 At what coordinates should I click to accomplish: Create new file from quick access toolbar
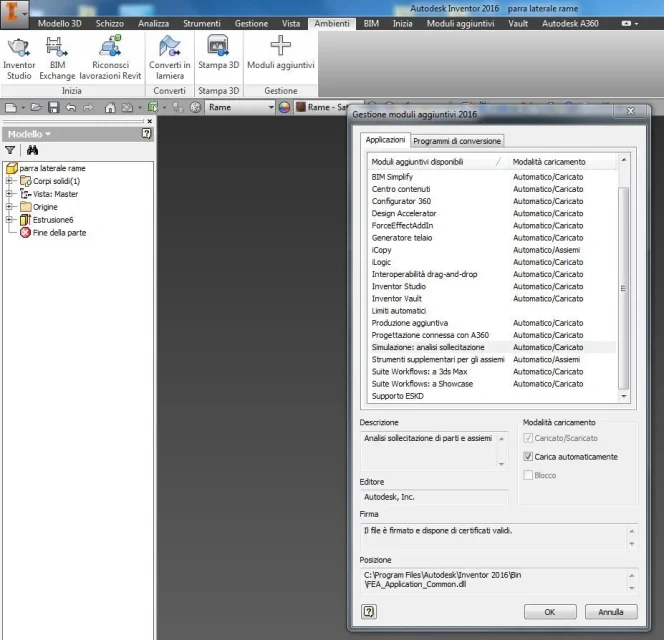(x=11, y=108)
